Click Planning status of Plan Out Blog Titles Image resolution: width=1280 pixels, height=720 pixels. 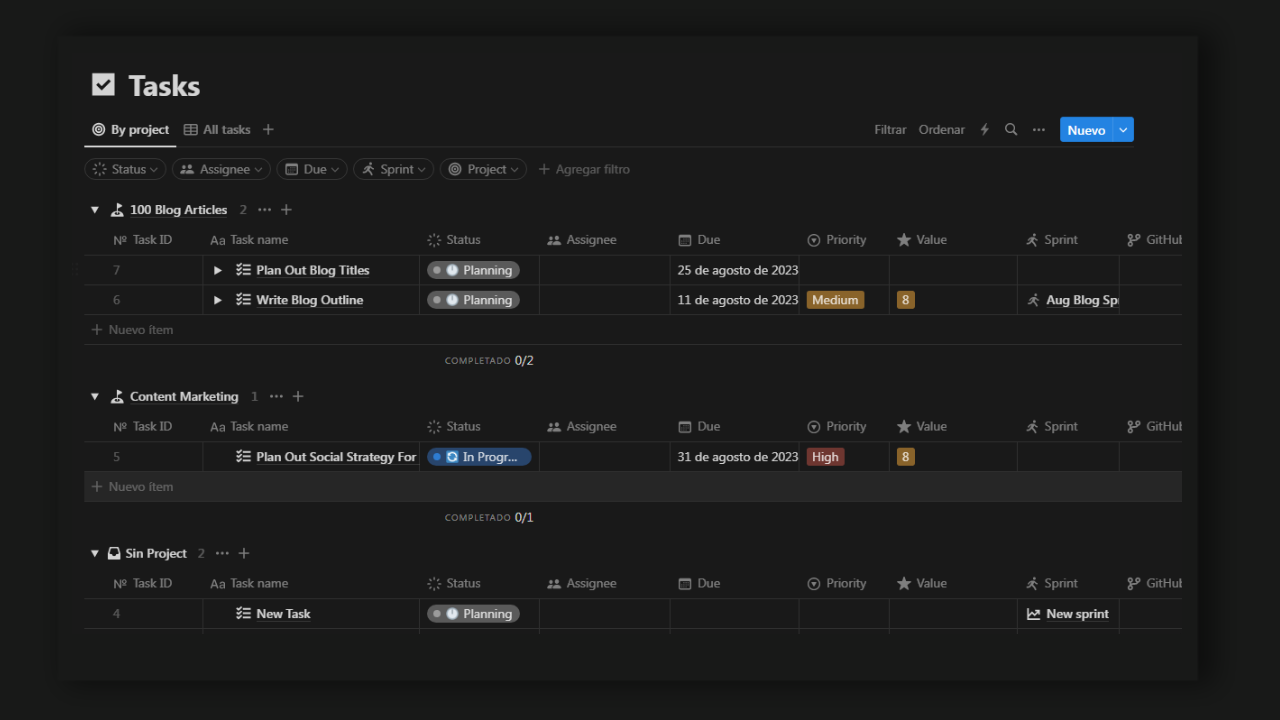[x=473, y=270]
